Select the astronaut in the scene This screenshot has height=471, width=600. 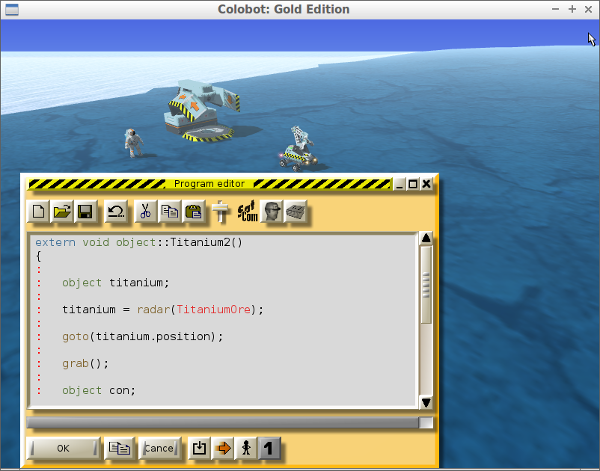[x=134, y=143]
